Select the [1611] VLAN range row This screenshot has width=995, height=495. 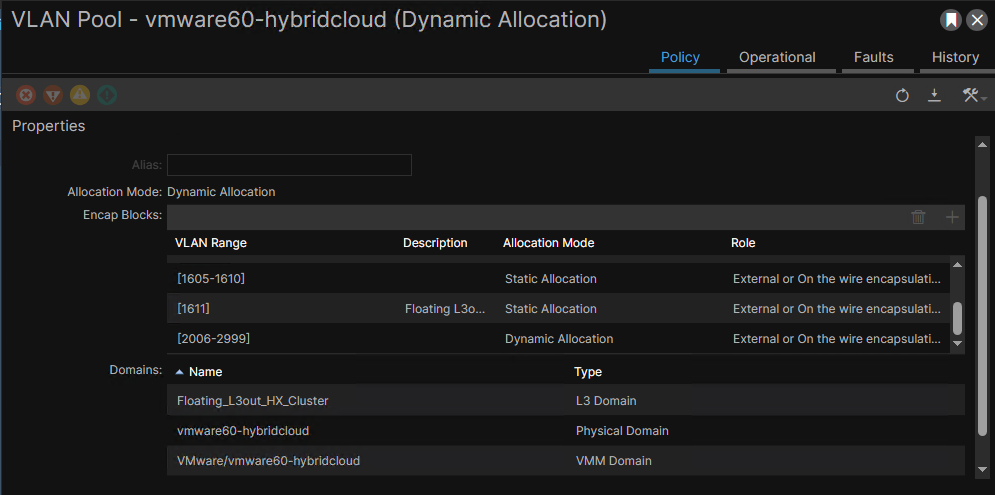558,308
